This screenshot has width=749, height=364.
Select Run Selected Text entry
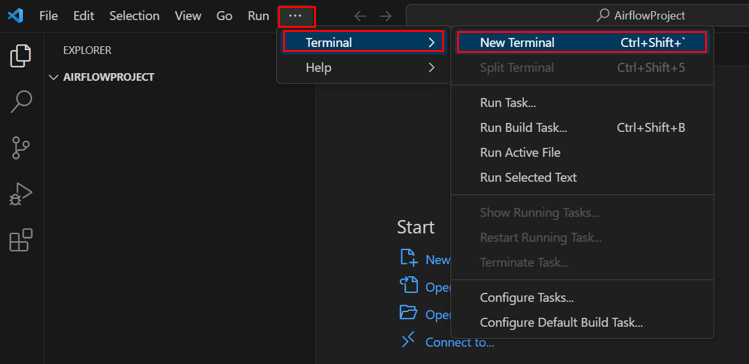click(582, 178)
